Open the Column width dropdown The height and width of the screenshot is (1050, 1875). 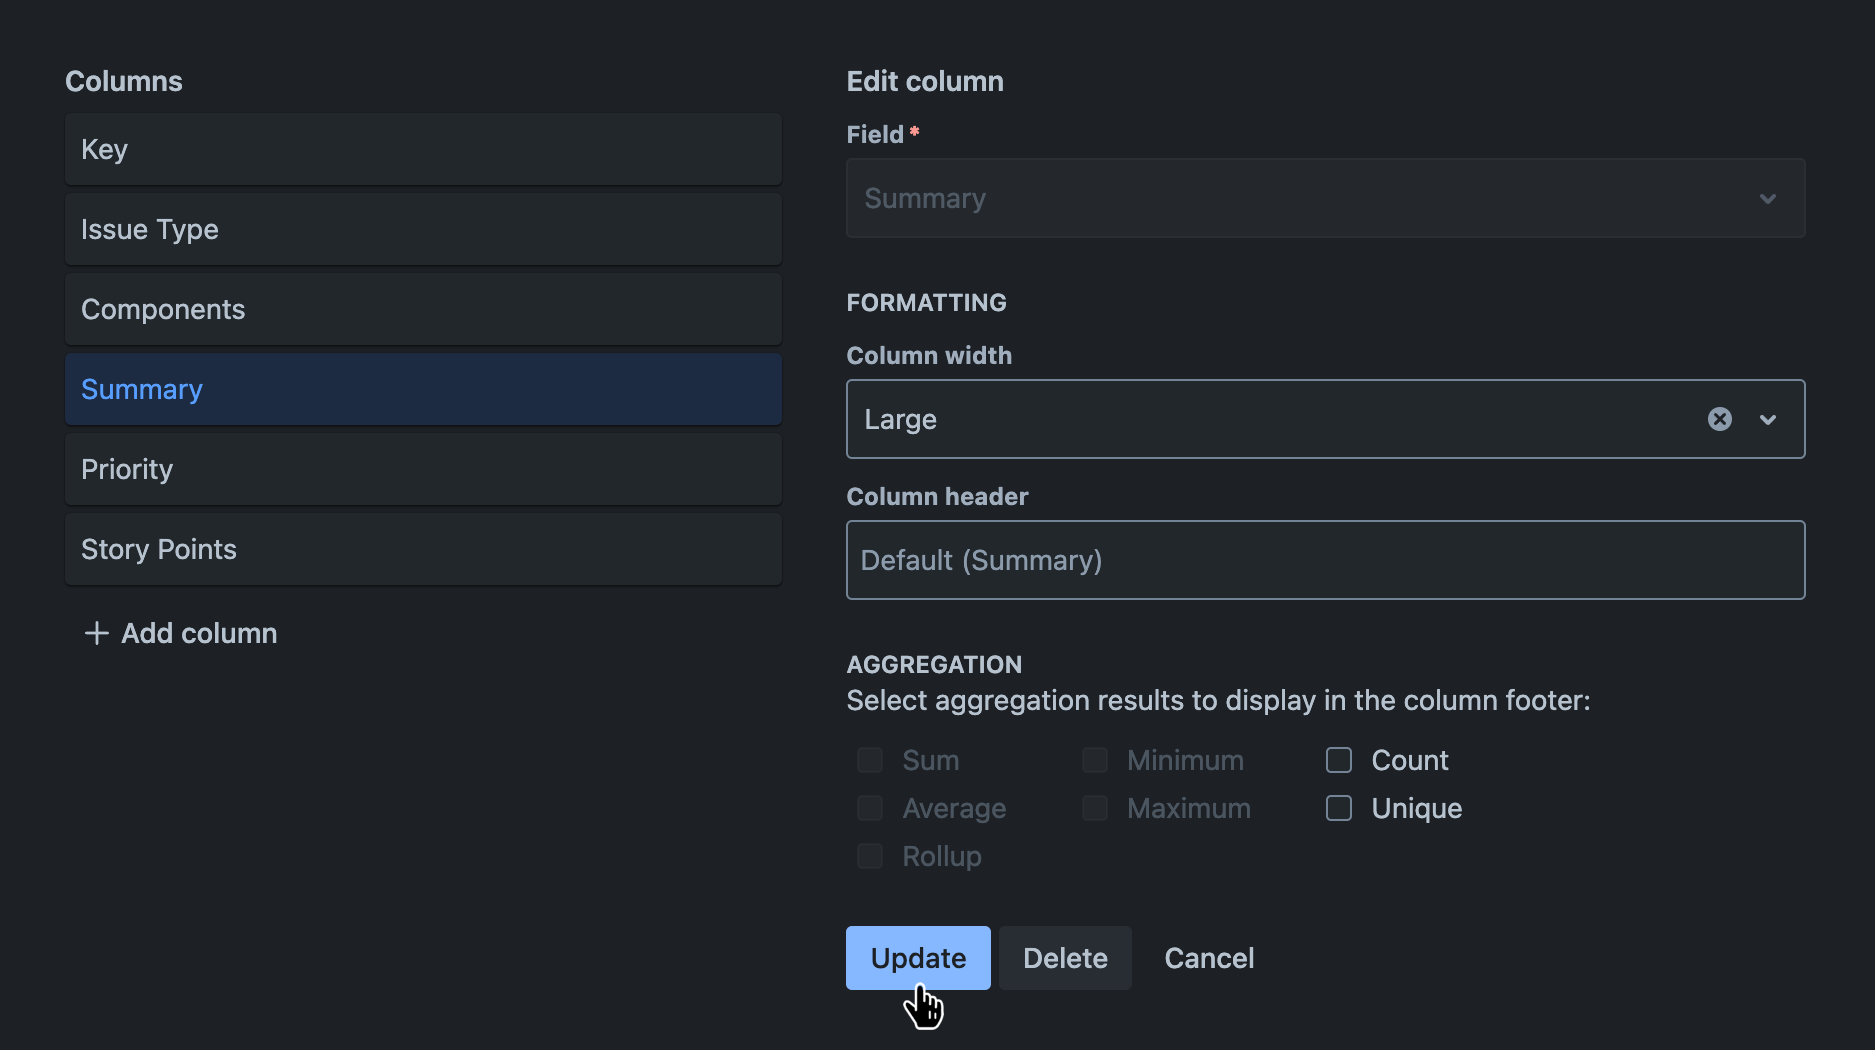click(x=1767, y=419)
